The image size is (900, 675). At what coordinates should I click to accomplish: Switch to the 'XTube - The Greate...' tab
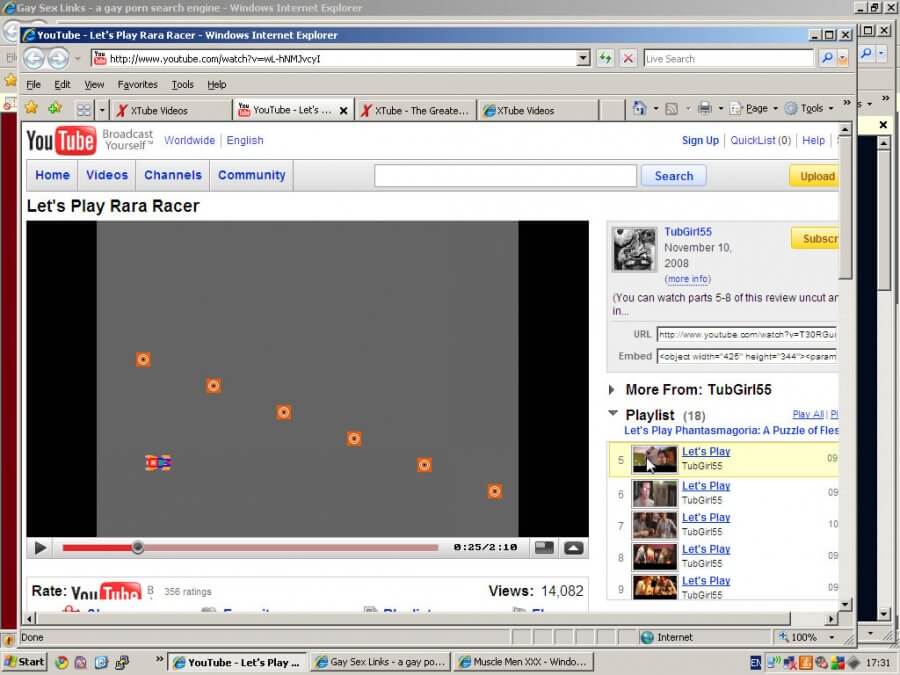click(x=415, y=110)
